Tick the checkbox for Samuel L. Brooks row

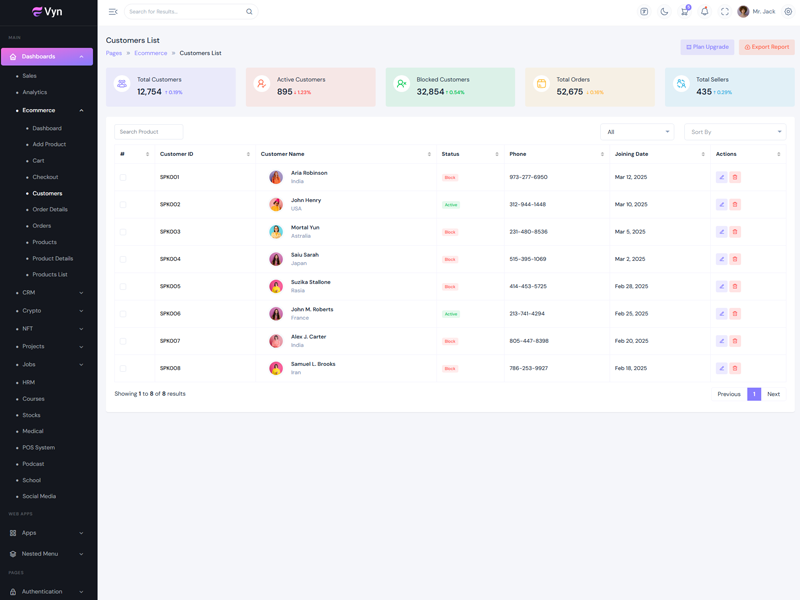click(123, 368)
